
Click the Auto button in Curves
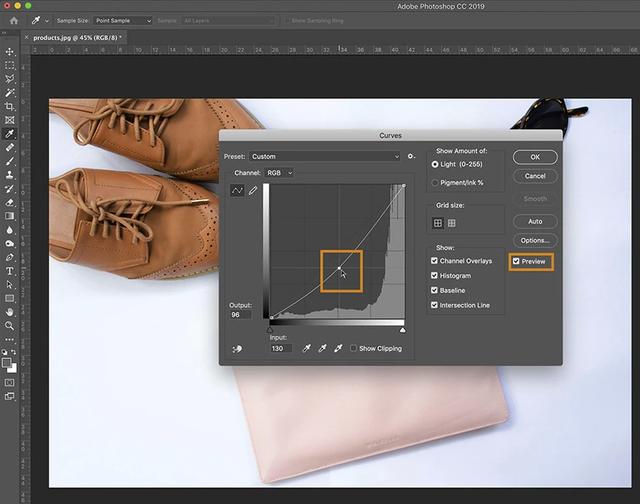[x=535, y=221]
